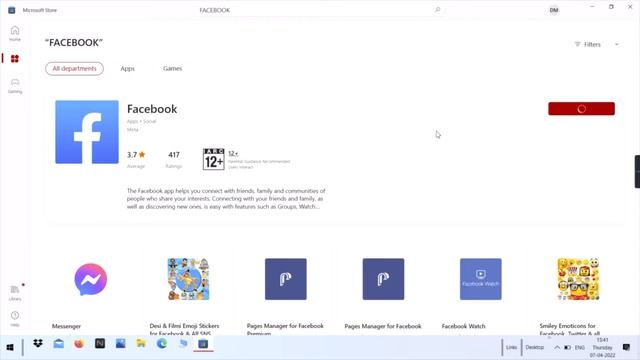Open File Explorer from the taskbar

pyautogui.click(x=141, y=344)
